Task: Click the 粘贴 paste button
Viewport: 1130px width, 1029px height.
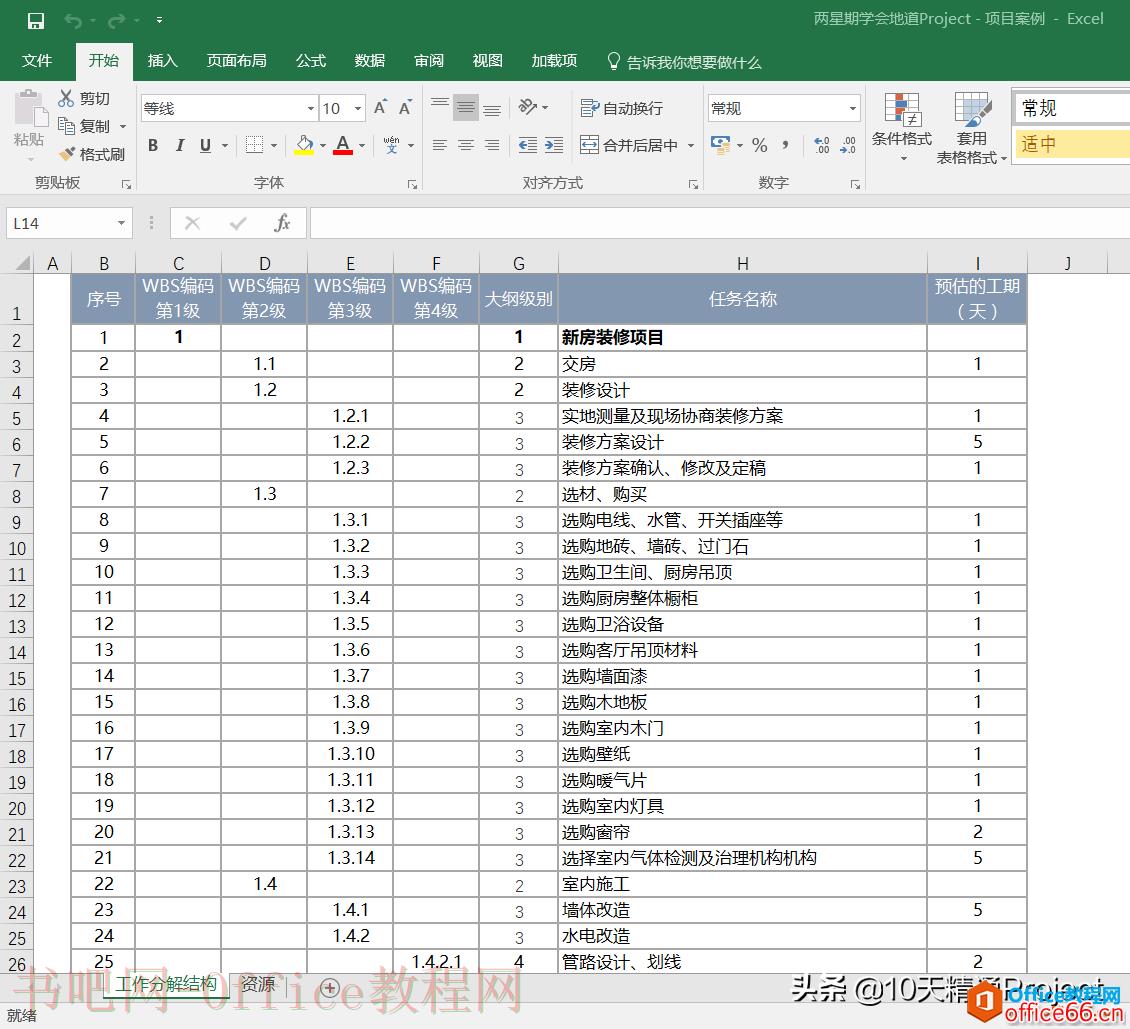Action: click(x=29, y=119)
